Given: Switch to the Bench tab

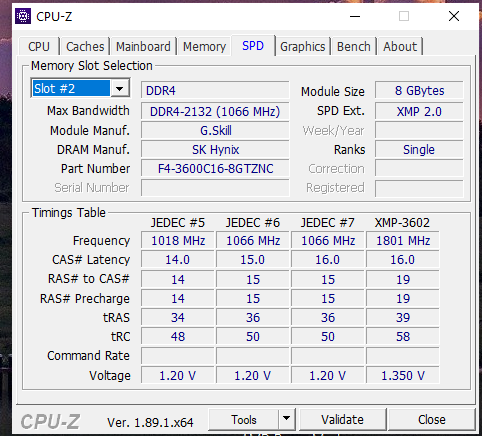Looking at the screenshot, I should (x=354, y=46).
